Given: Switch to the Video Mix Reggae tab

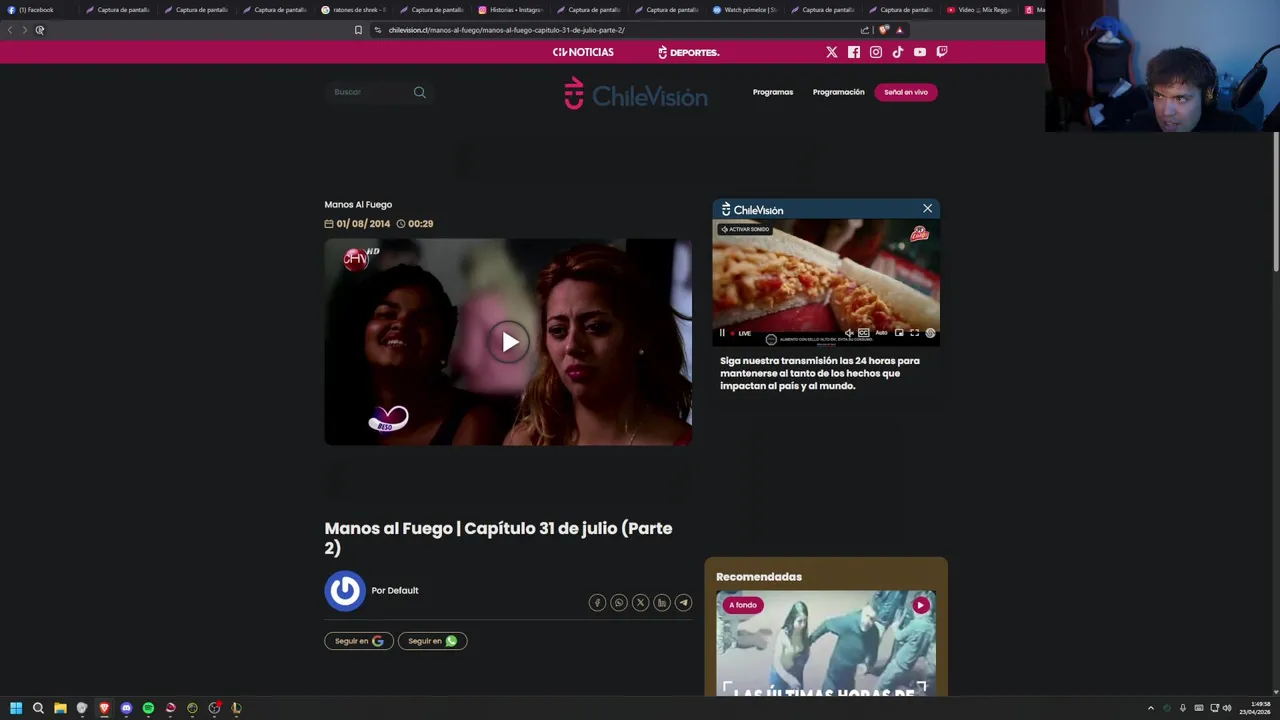Looking at the screenshot, I should click(x=980, y=10).
